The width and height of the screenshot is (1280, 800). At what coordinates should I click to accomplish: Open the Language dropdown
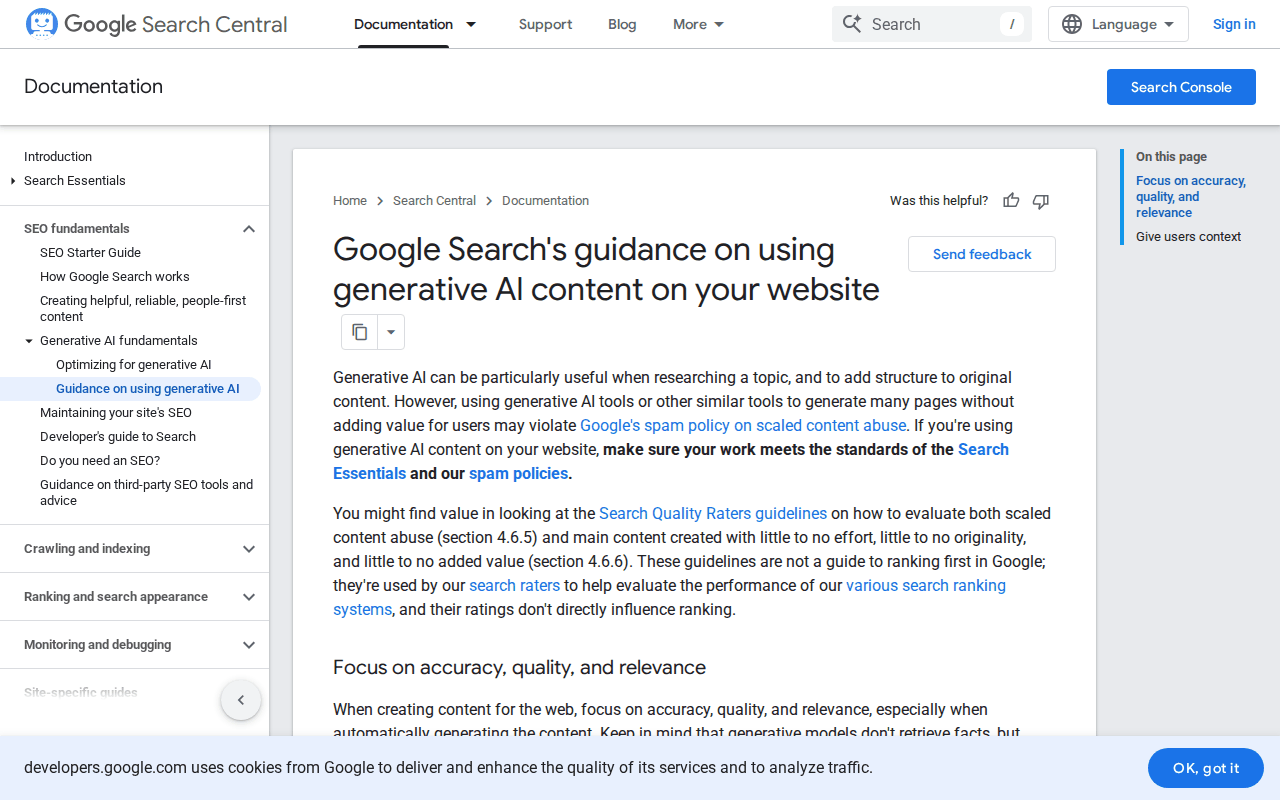tap(1118, 24)
